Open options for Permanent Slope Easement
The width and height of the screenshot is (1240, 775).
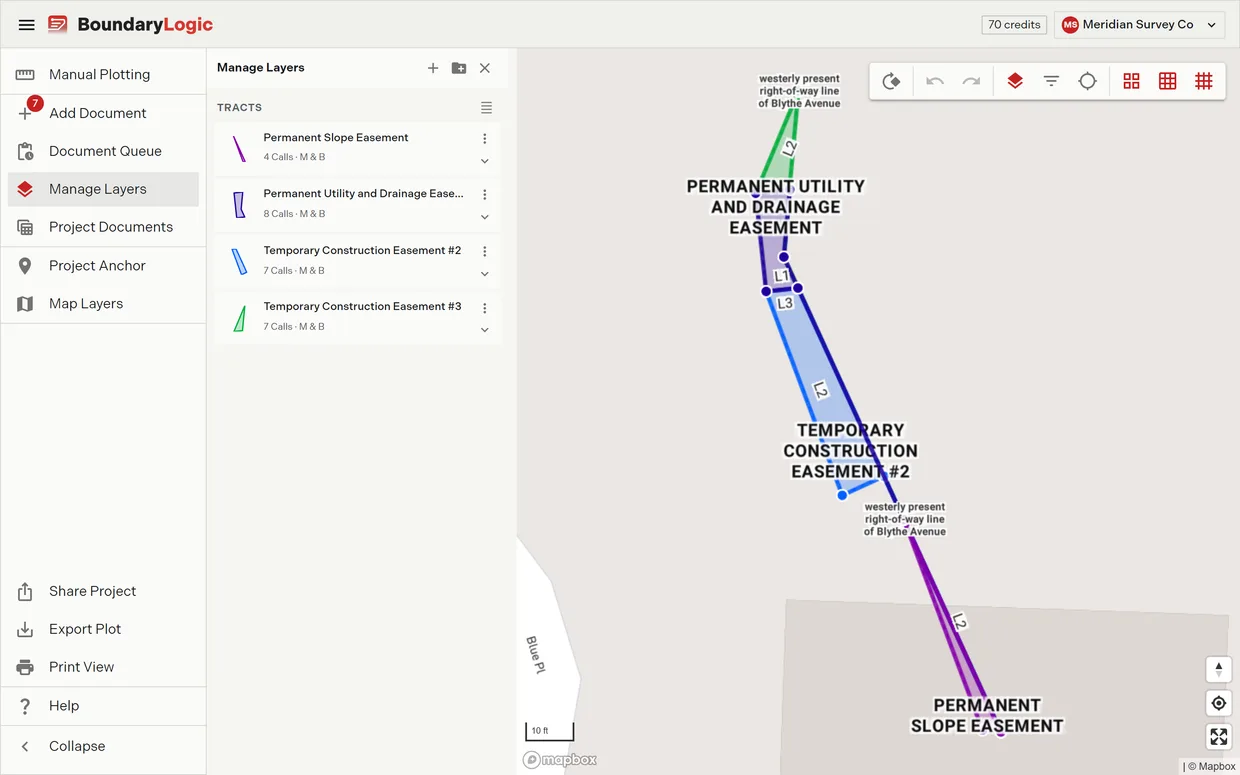click(485, 139)
